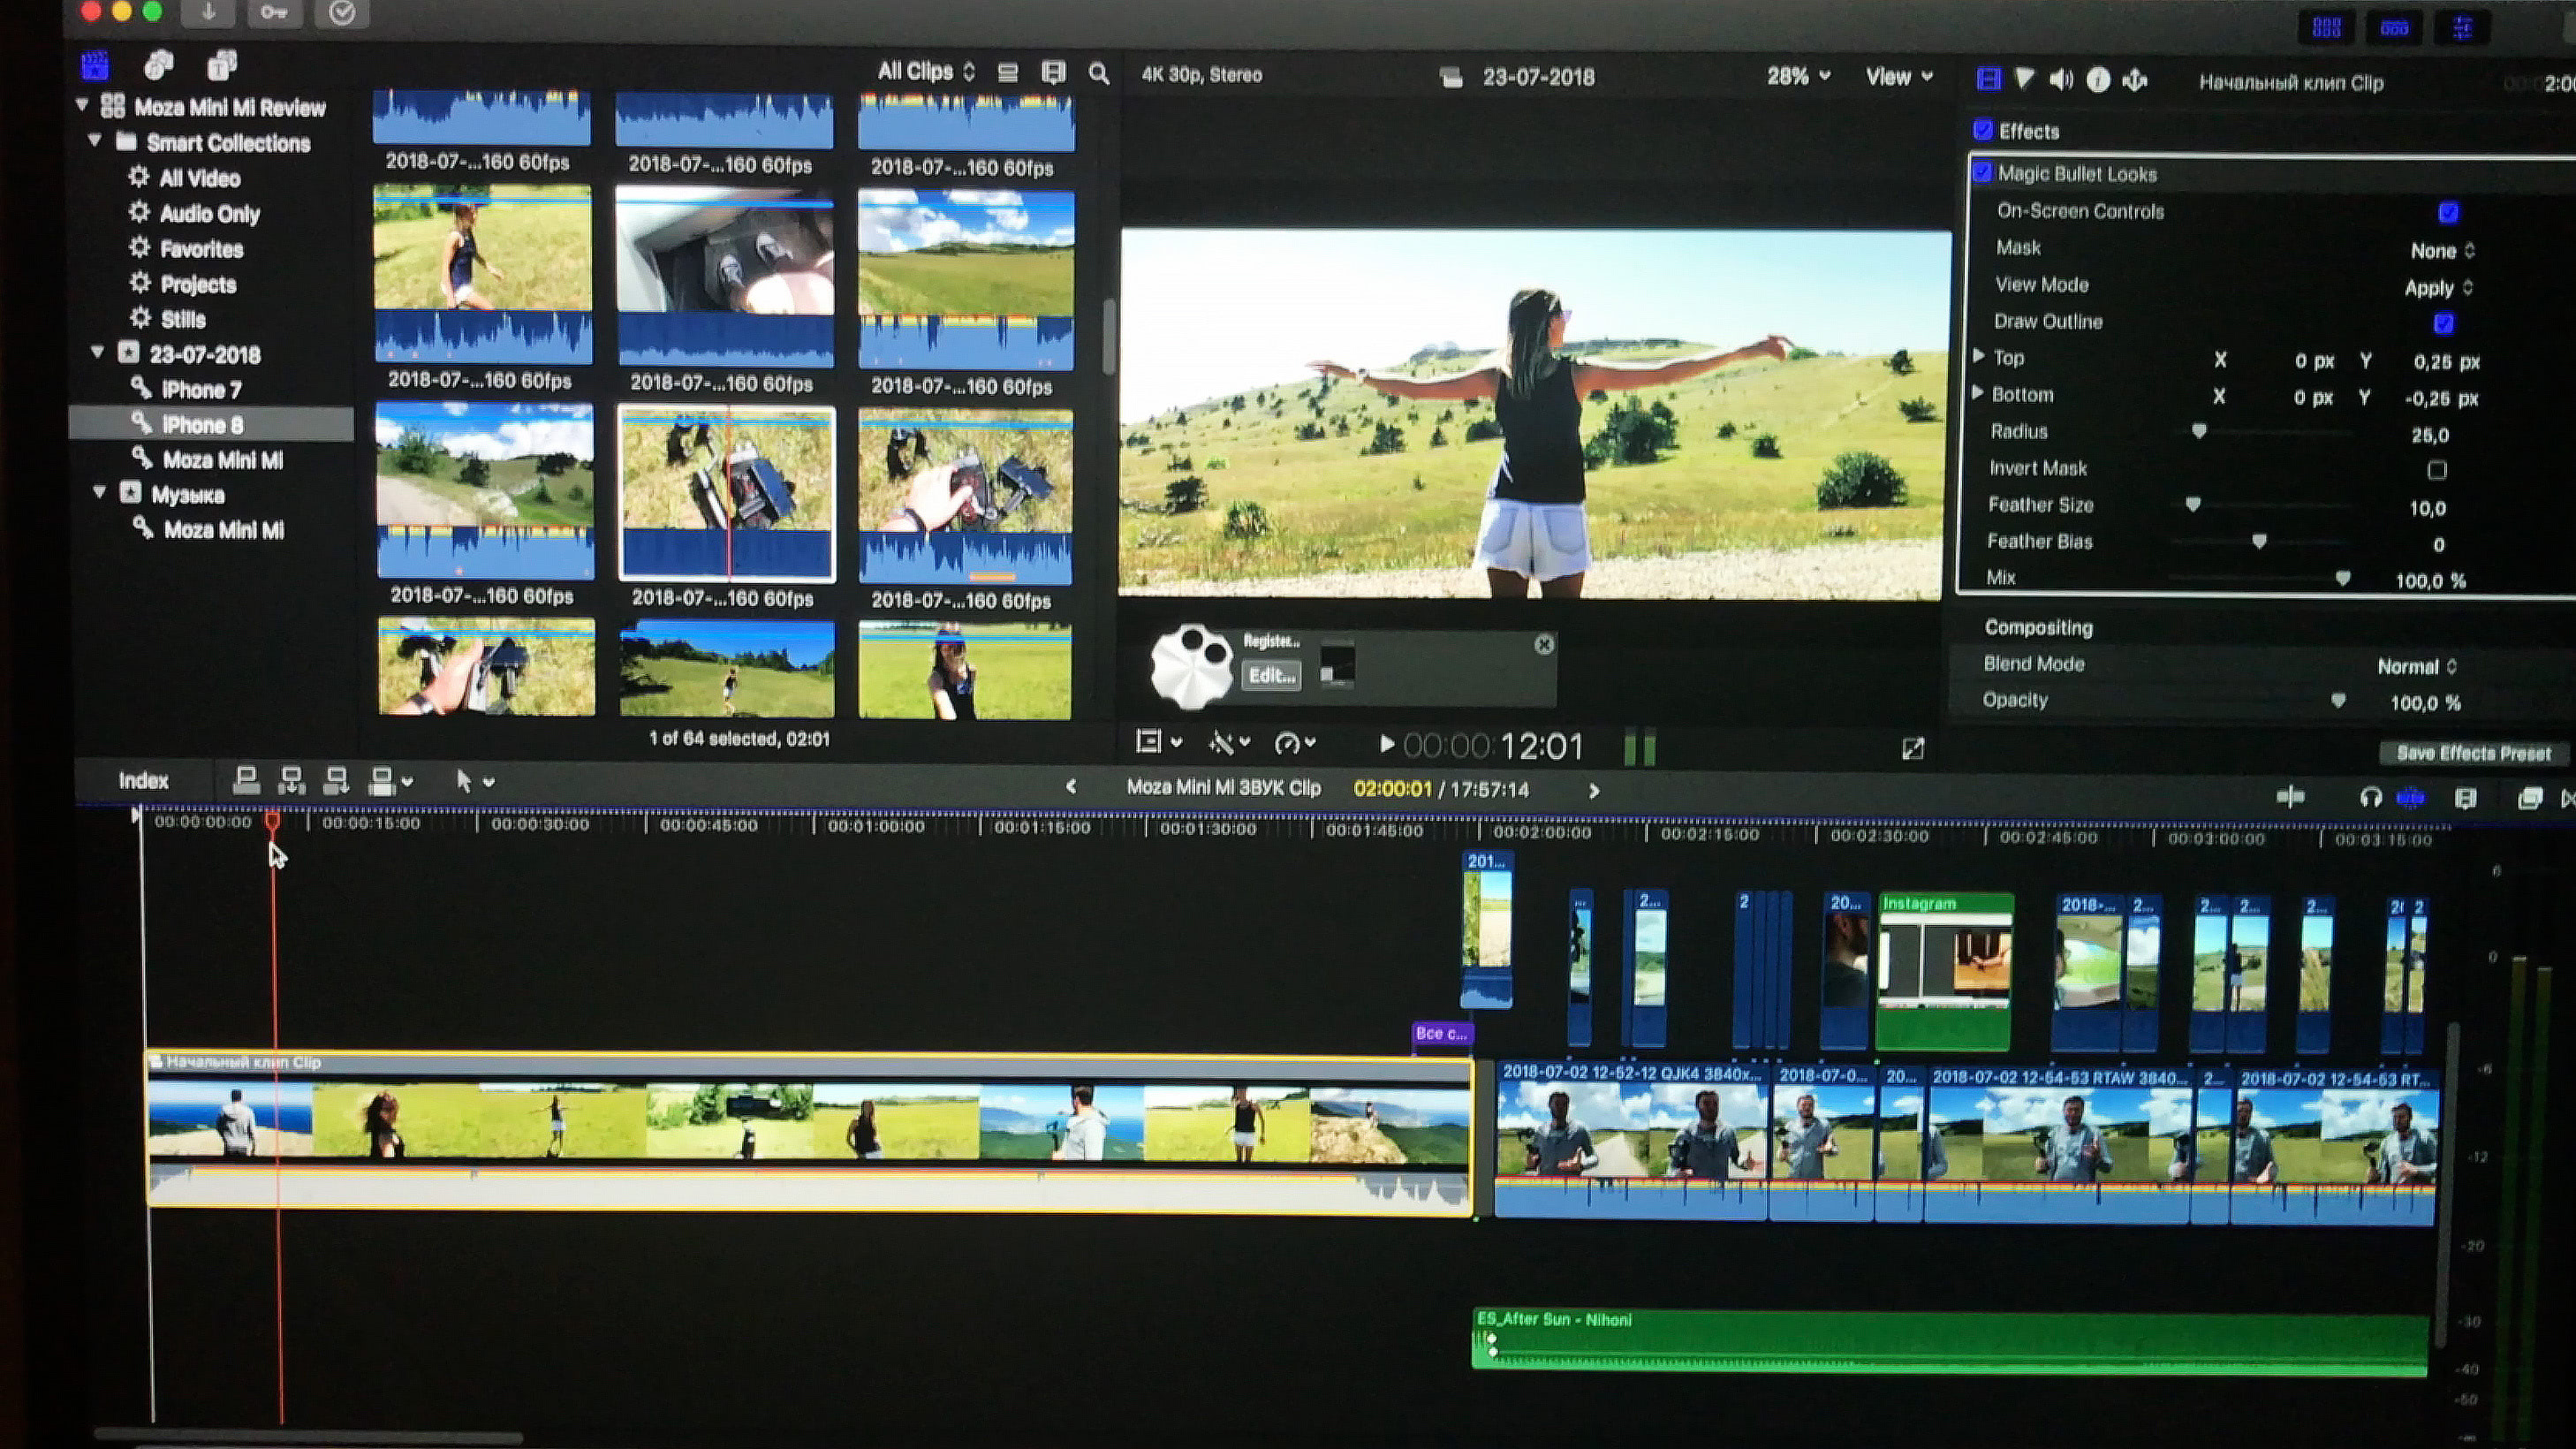Screen dimensions: 2576x1449
Task: Open the All Clips filter dropdown
Action: [x=925, y=71]
